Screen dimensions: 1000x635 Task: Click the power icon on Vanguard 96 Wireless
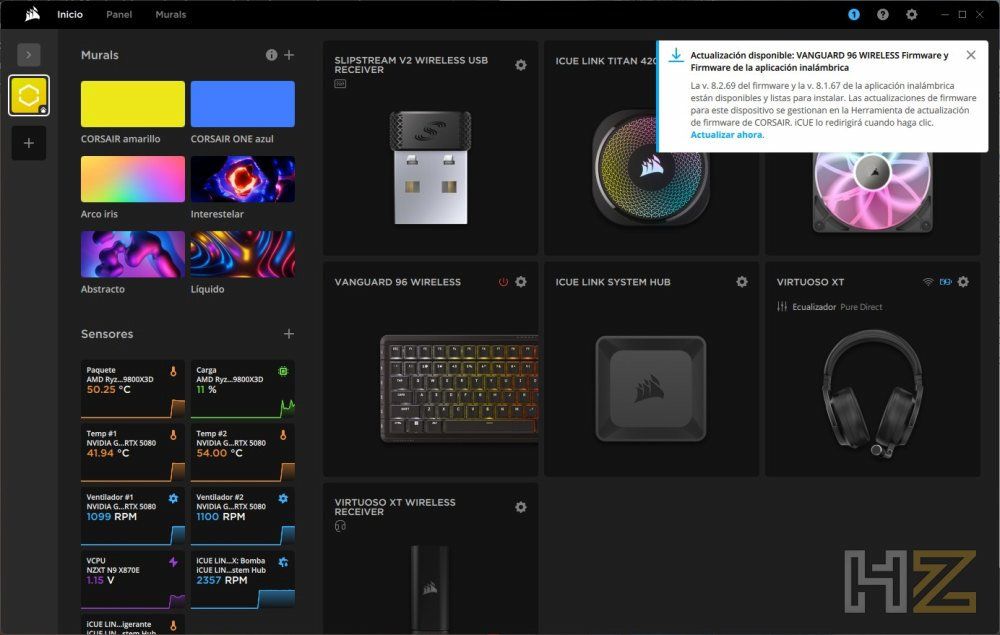pyautogui.click(x=503, y=282)
